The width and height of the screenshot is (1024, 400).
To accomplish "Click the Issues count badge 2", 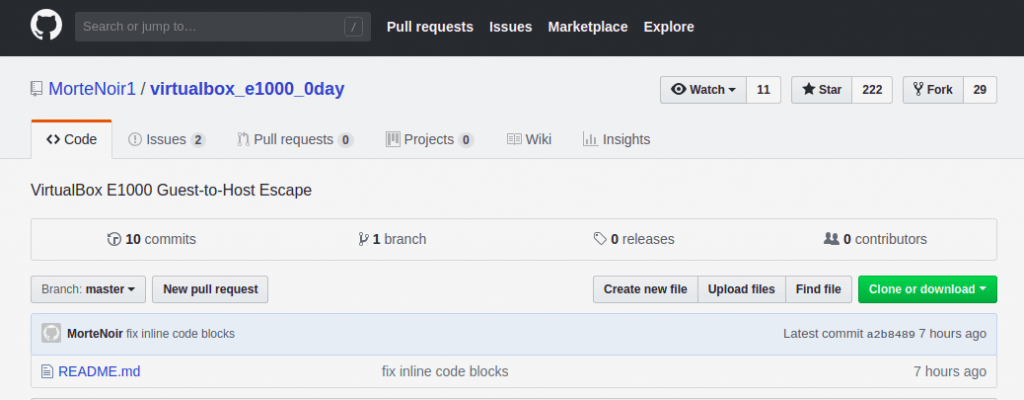I will point(199,140).
